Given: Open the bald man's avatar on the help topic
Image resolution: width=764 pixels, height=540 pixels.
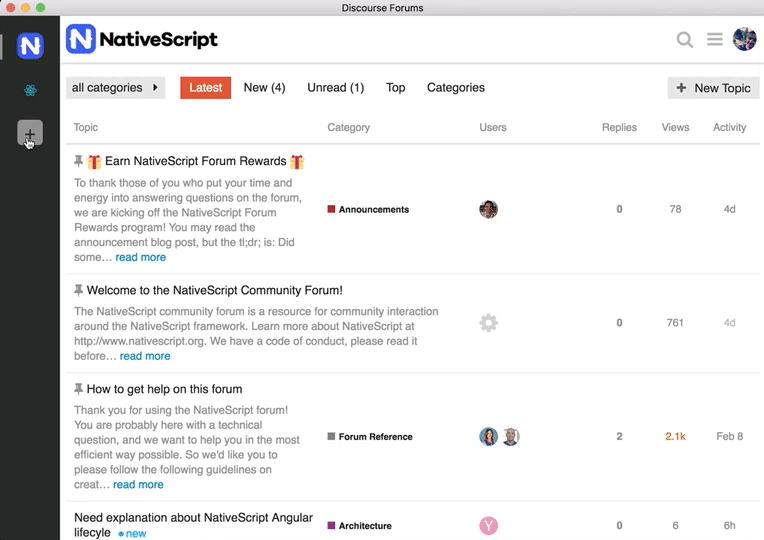Looking at the screenshot, I should tap(510, 436).
